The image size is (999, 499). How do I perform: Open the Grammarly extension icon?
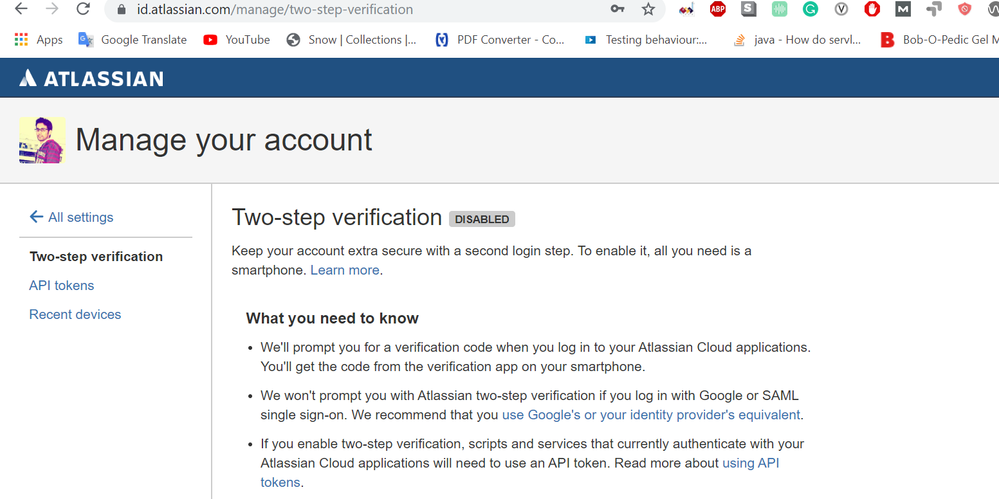(x=810, y=9)
